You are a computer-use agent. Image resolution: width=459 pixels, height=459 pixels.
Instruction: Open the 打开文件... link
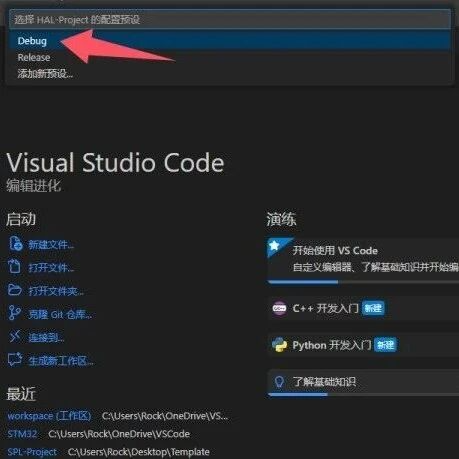coord(51,268)
